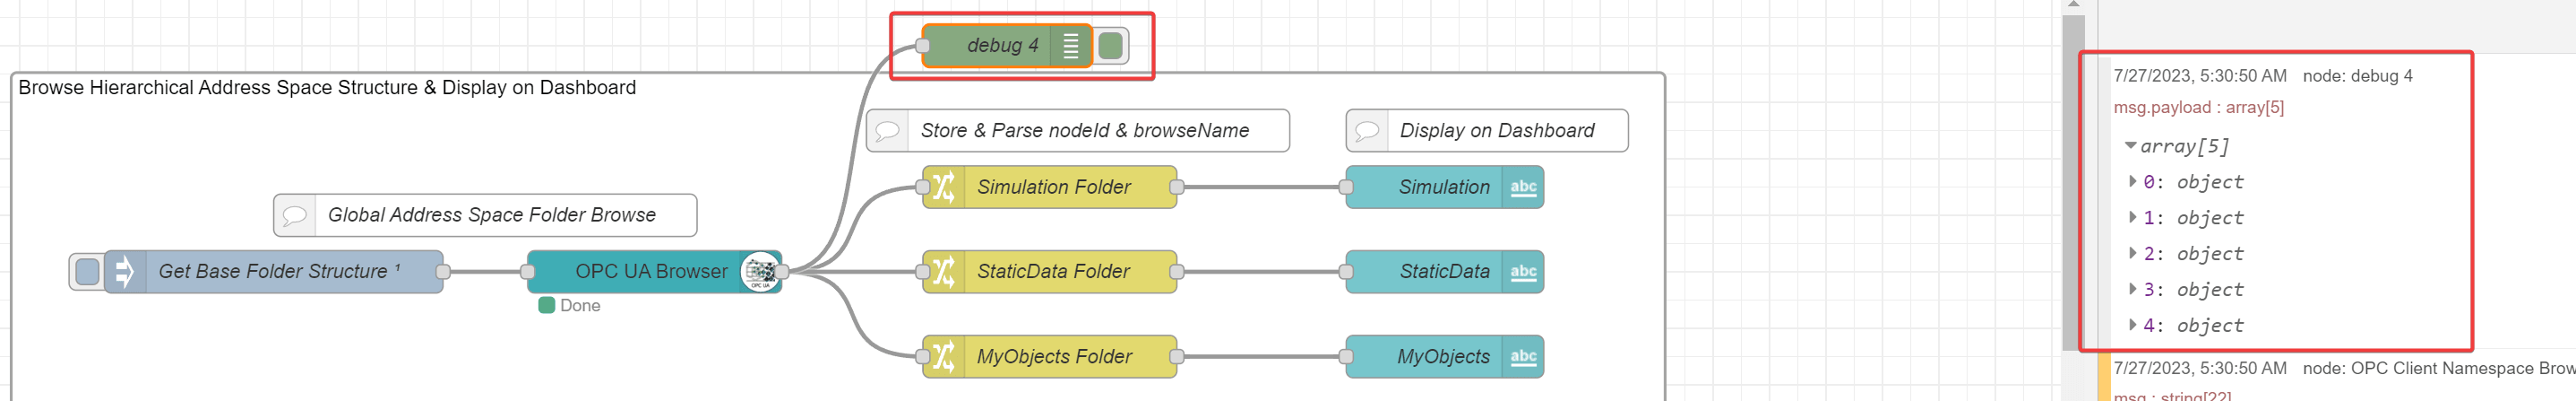Click the debug 4 node list icon
The height and width of the screenshot is (401, 2576).
tap(1070, 46)
